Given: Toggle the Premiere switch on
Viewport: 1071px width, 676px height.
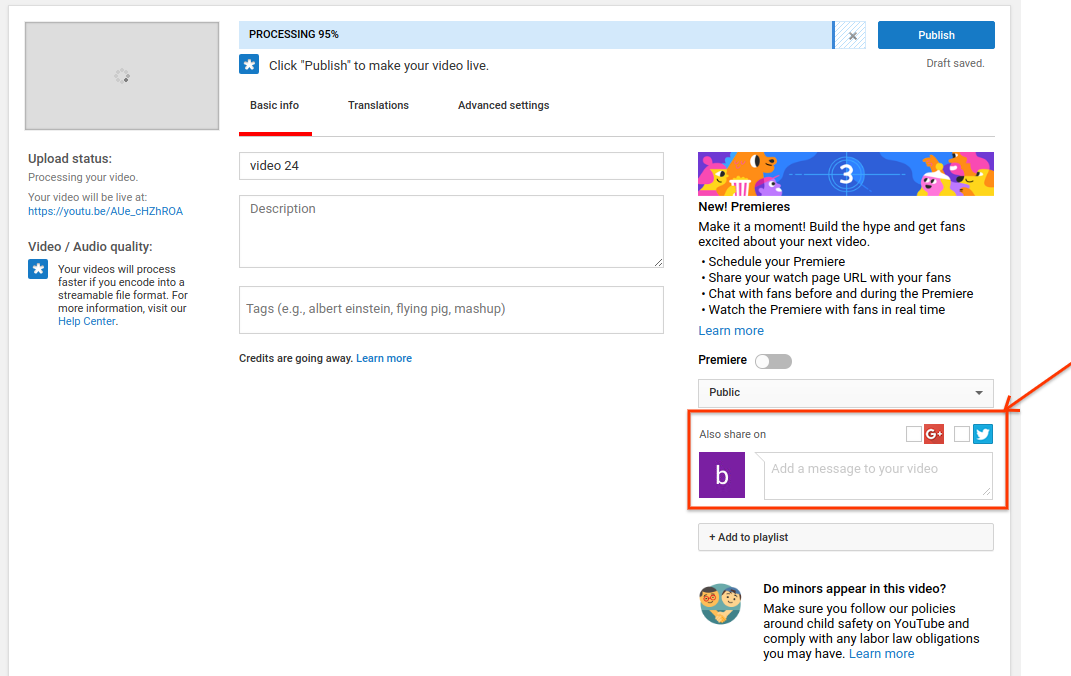Looking at the screenshot, I should click(x=773, y=360).
